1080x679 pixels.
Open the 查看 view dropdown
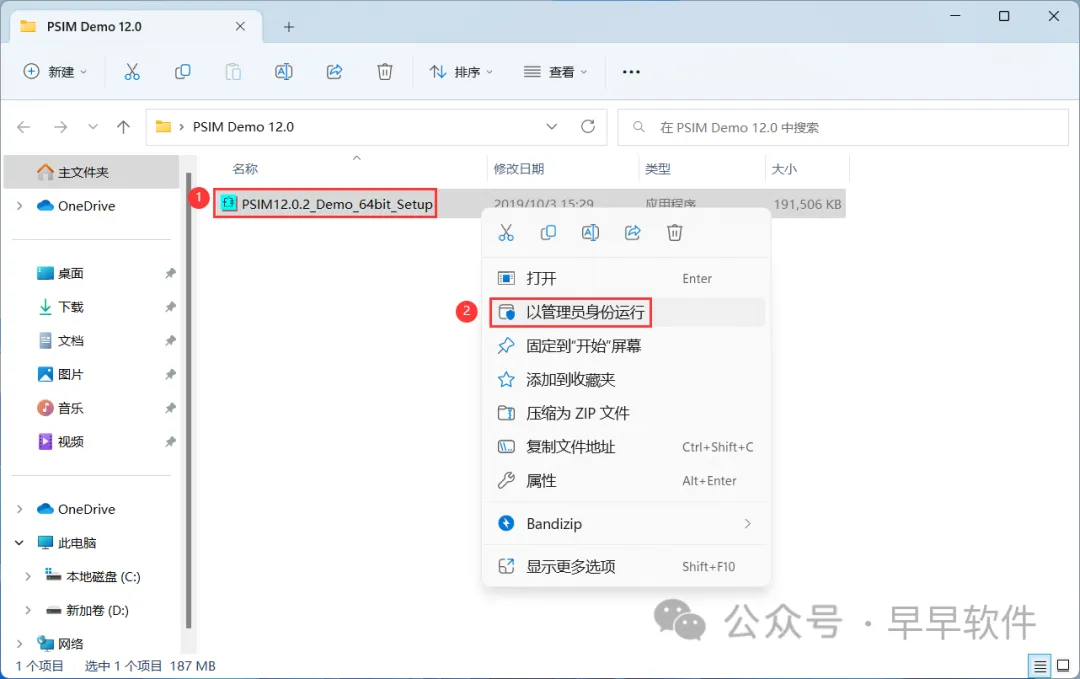(x=555, y=72)
